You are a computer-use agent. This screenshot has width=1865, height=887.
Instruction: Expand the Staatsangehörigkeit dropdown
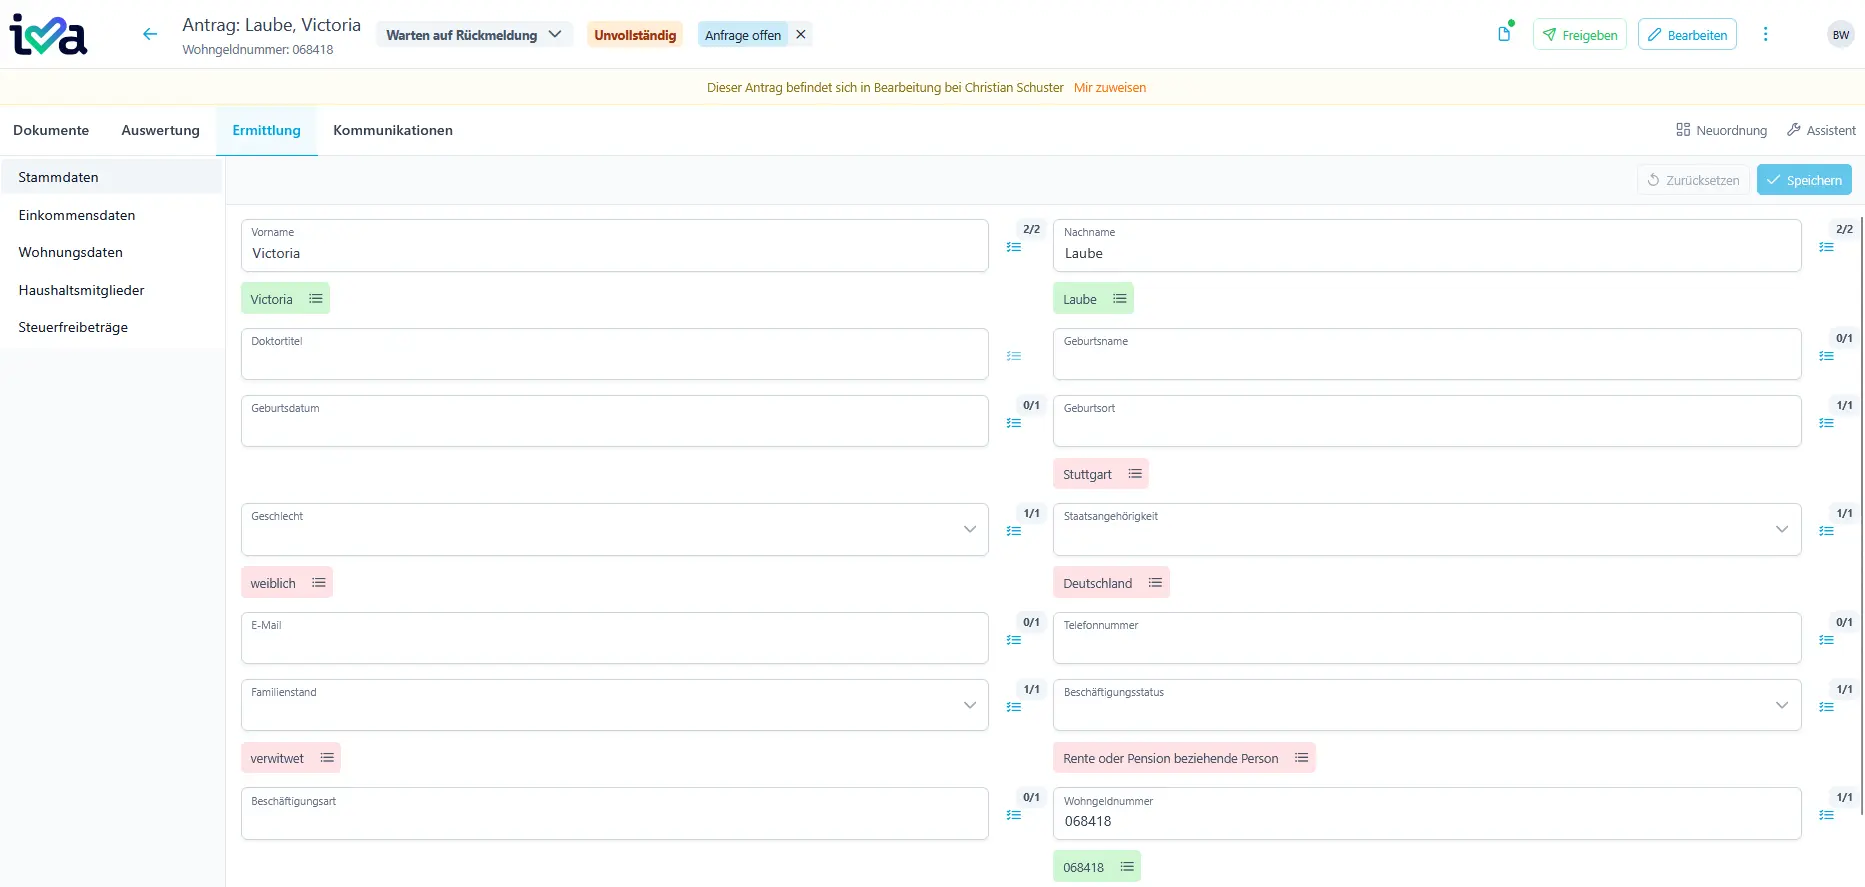(1426, 530)
